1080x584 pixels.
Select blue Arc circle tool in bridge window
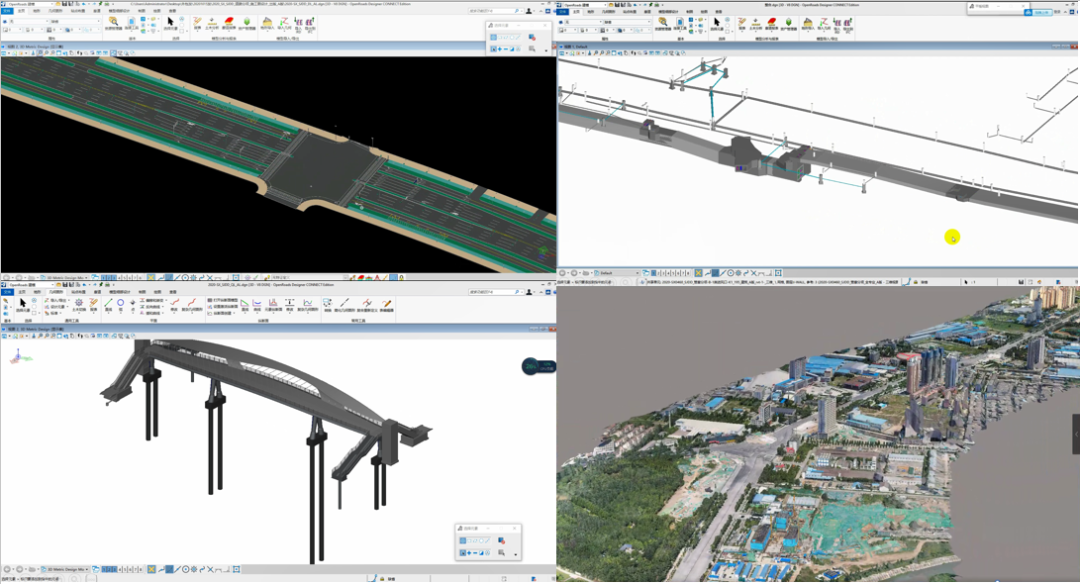[120, 303]
